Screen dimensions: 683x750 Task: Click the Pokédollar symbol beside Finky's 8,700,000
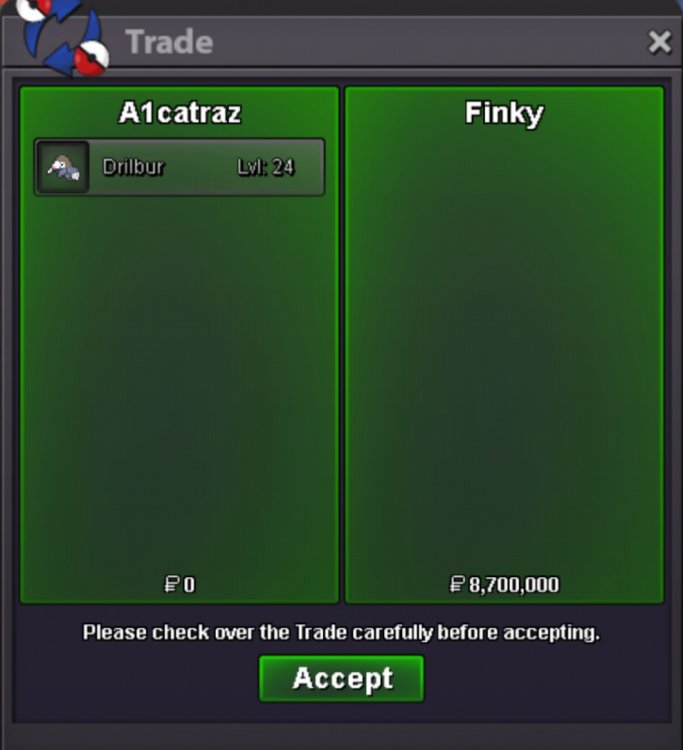tap(457, 584)
